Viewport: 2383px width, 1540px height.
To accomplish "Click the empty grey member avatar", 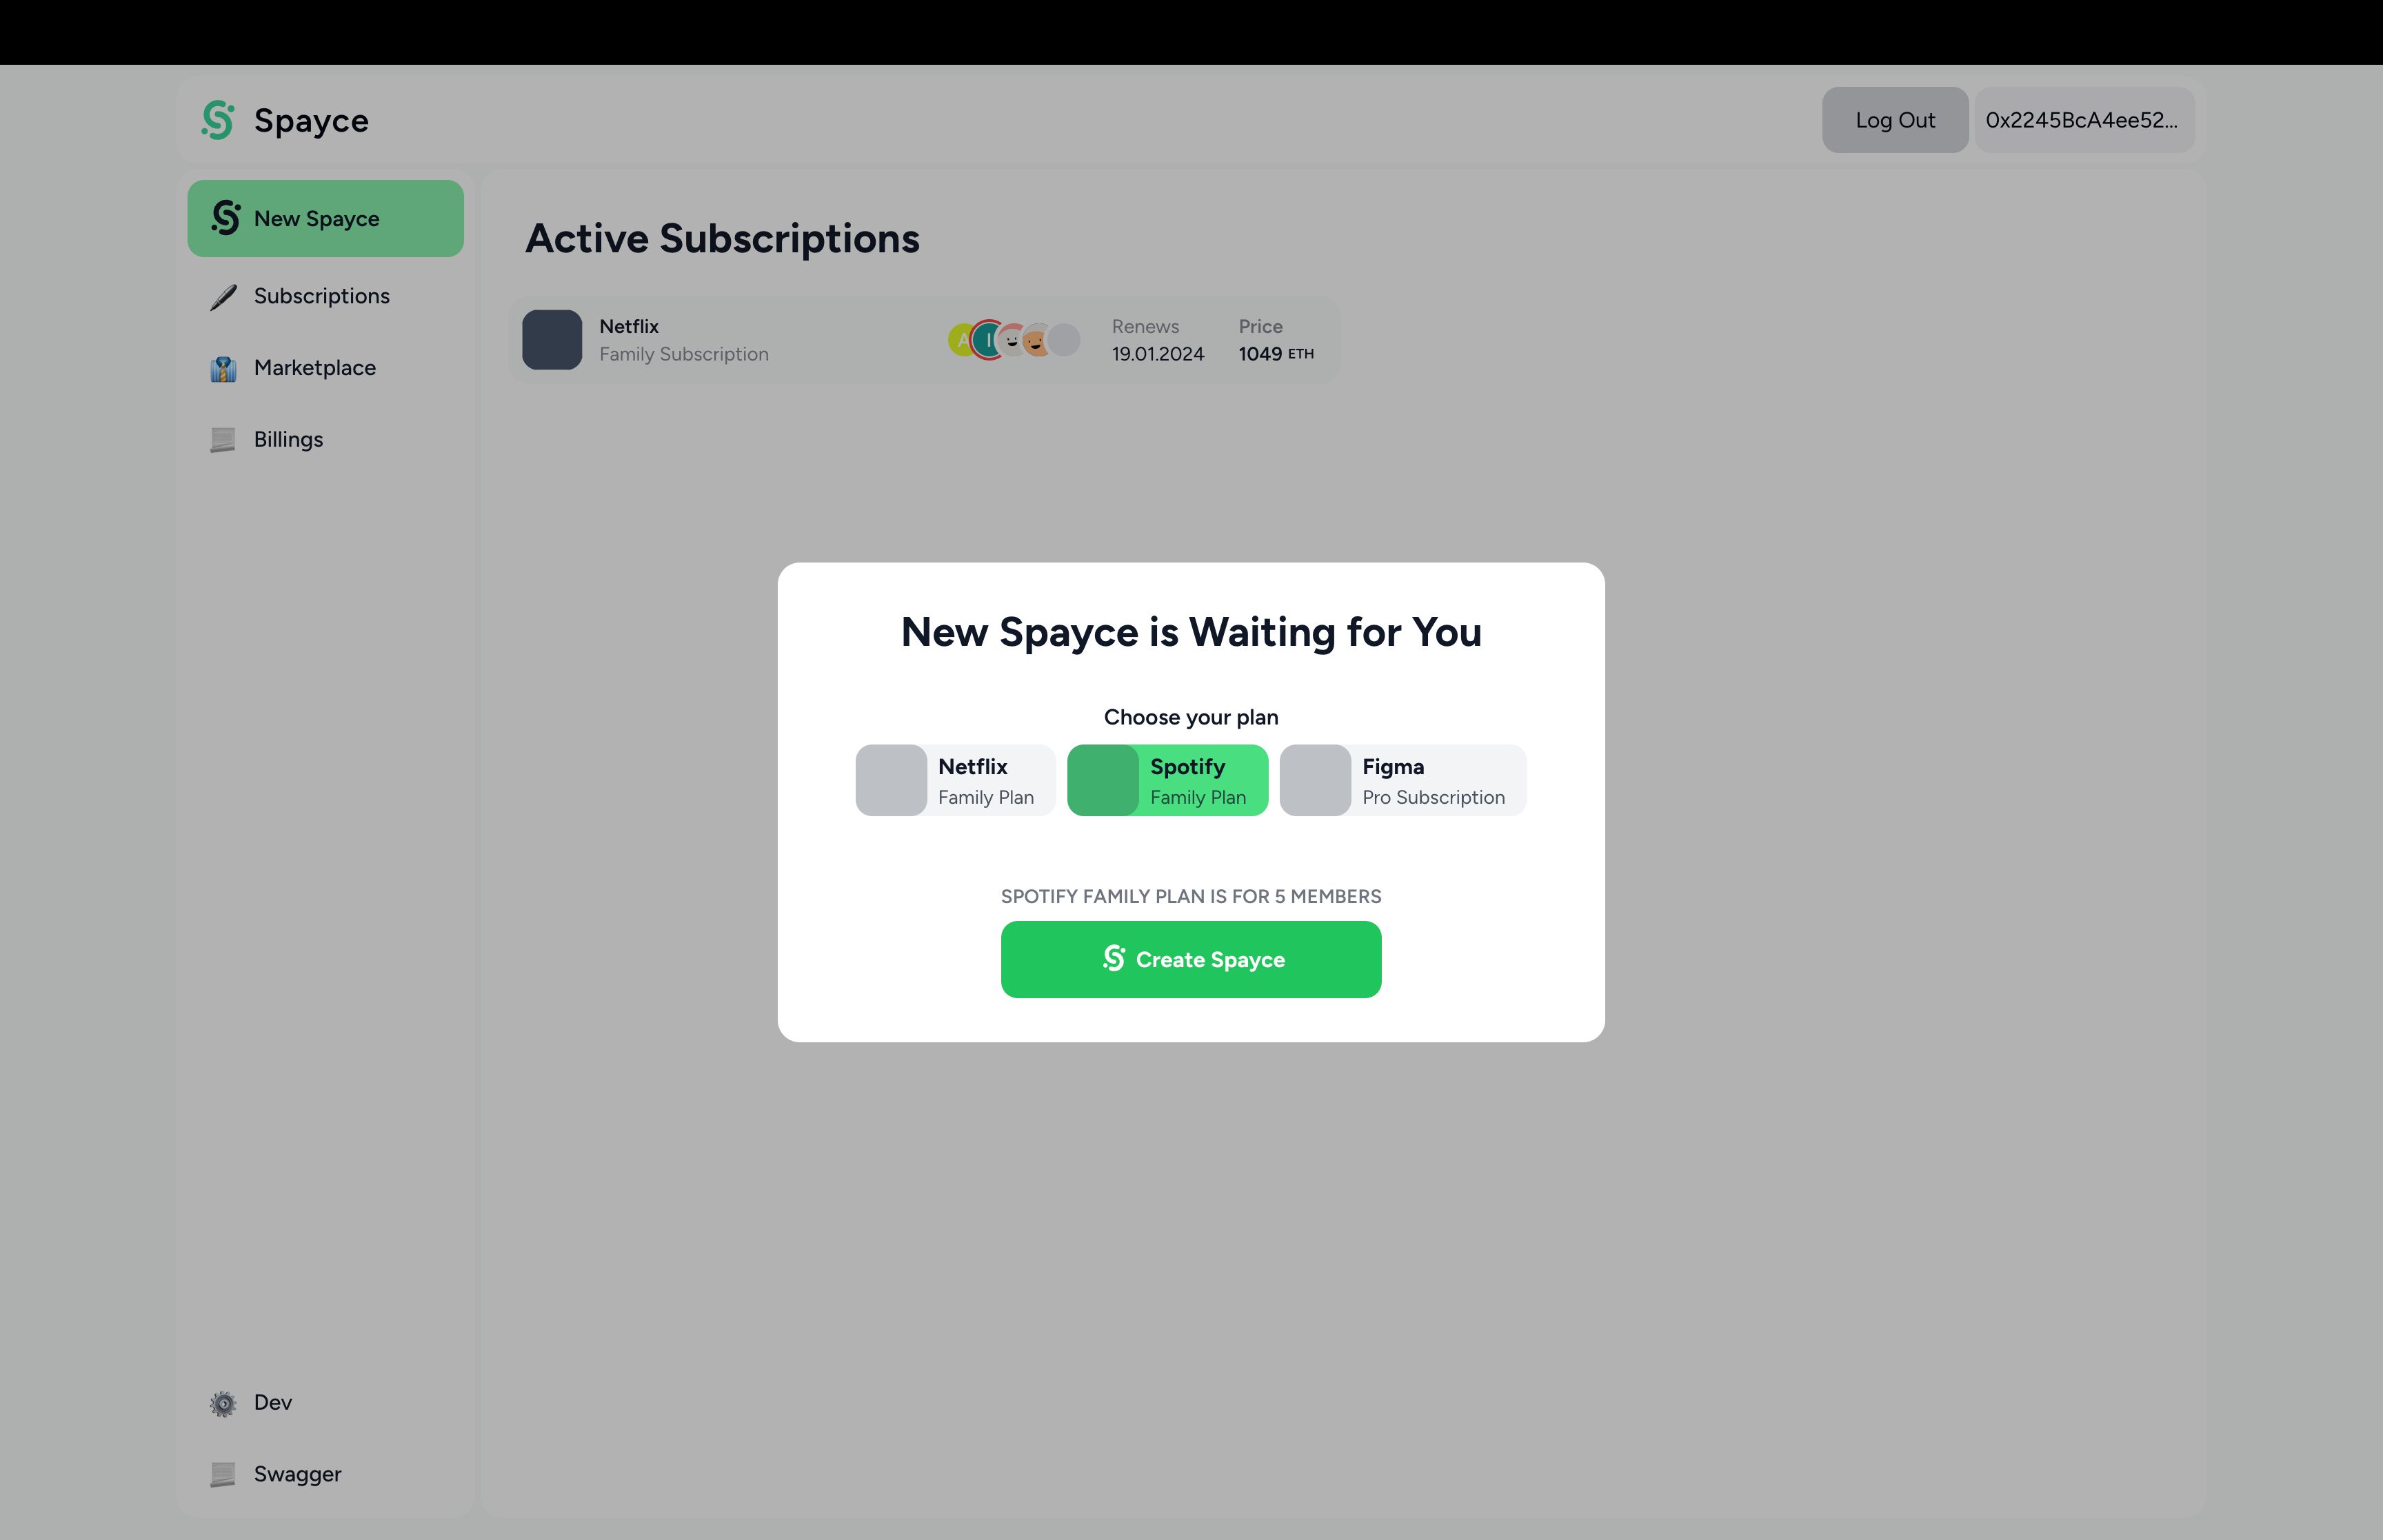I will (1064, 340).
